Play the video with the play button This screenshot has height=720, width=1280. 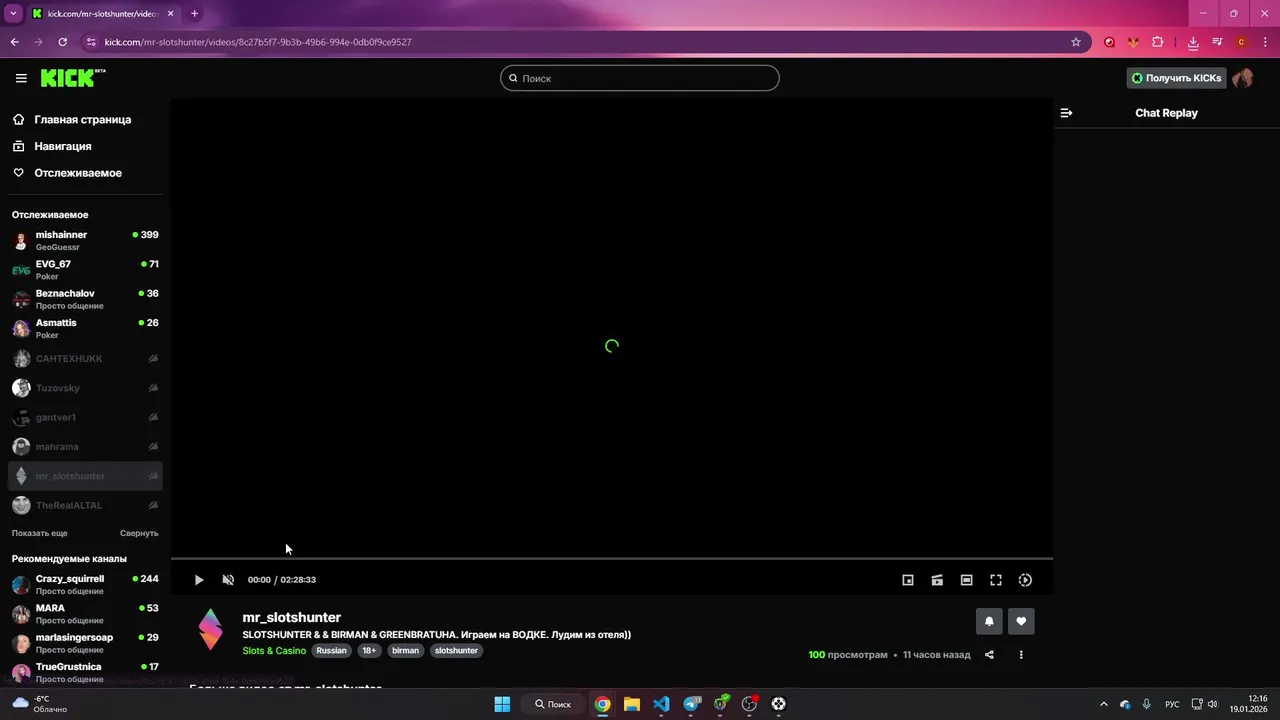[199, 580]
